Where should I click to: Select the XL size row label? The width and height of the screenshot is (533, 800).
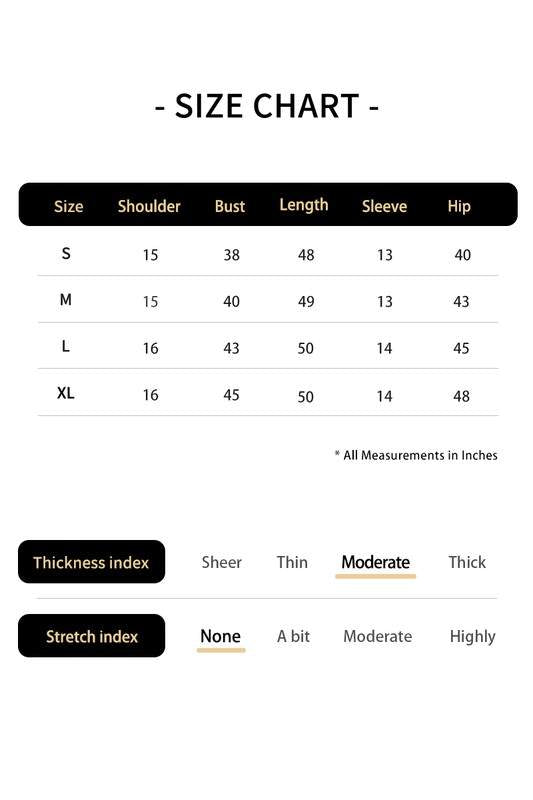tap(65, 393)
